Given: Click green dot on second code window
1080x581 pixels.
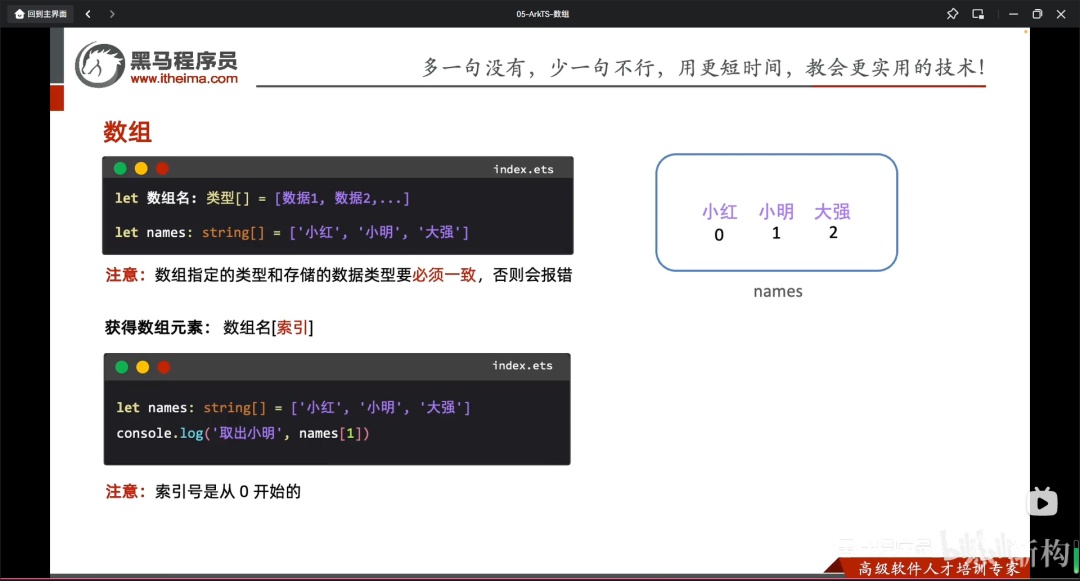Looking at the screenshot, I should [x=122, y=367].
